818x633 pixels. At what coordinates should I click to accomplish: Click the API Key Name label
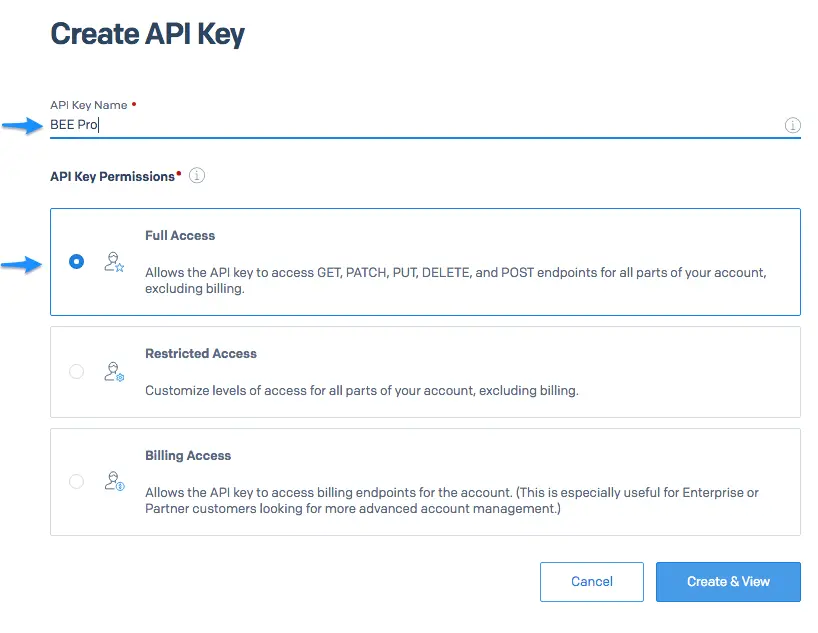[89, 105]
